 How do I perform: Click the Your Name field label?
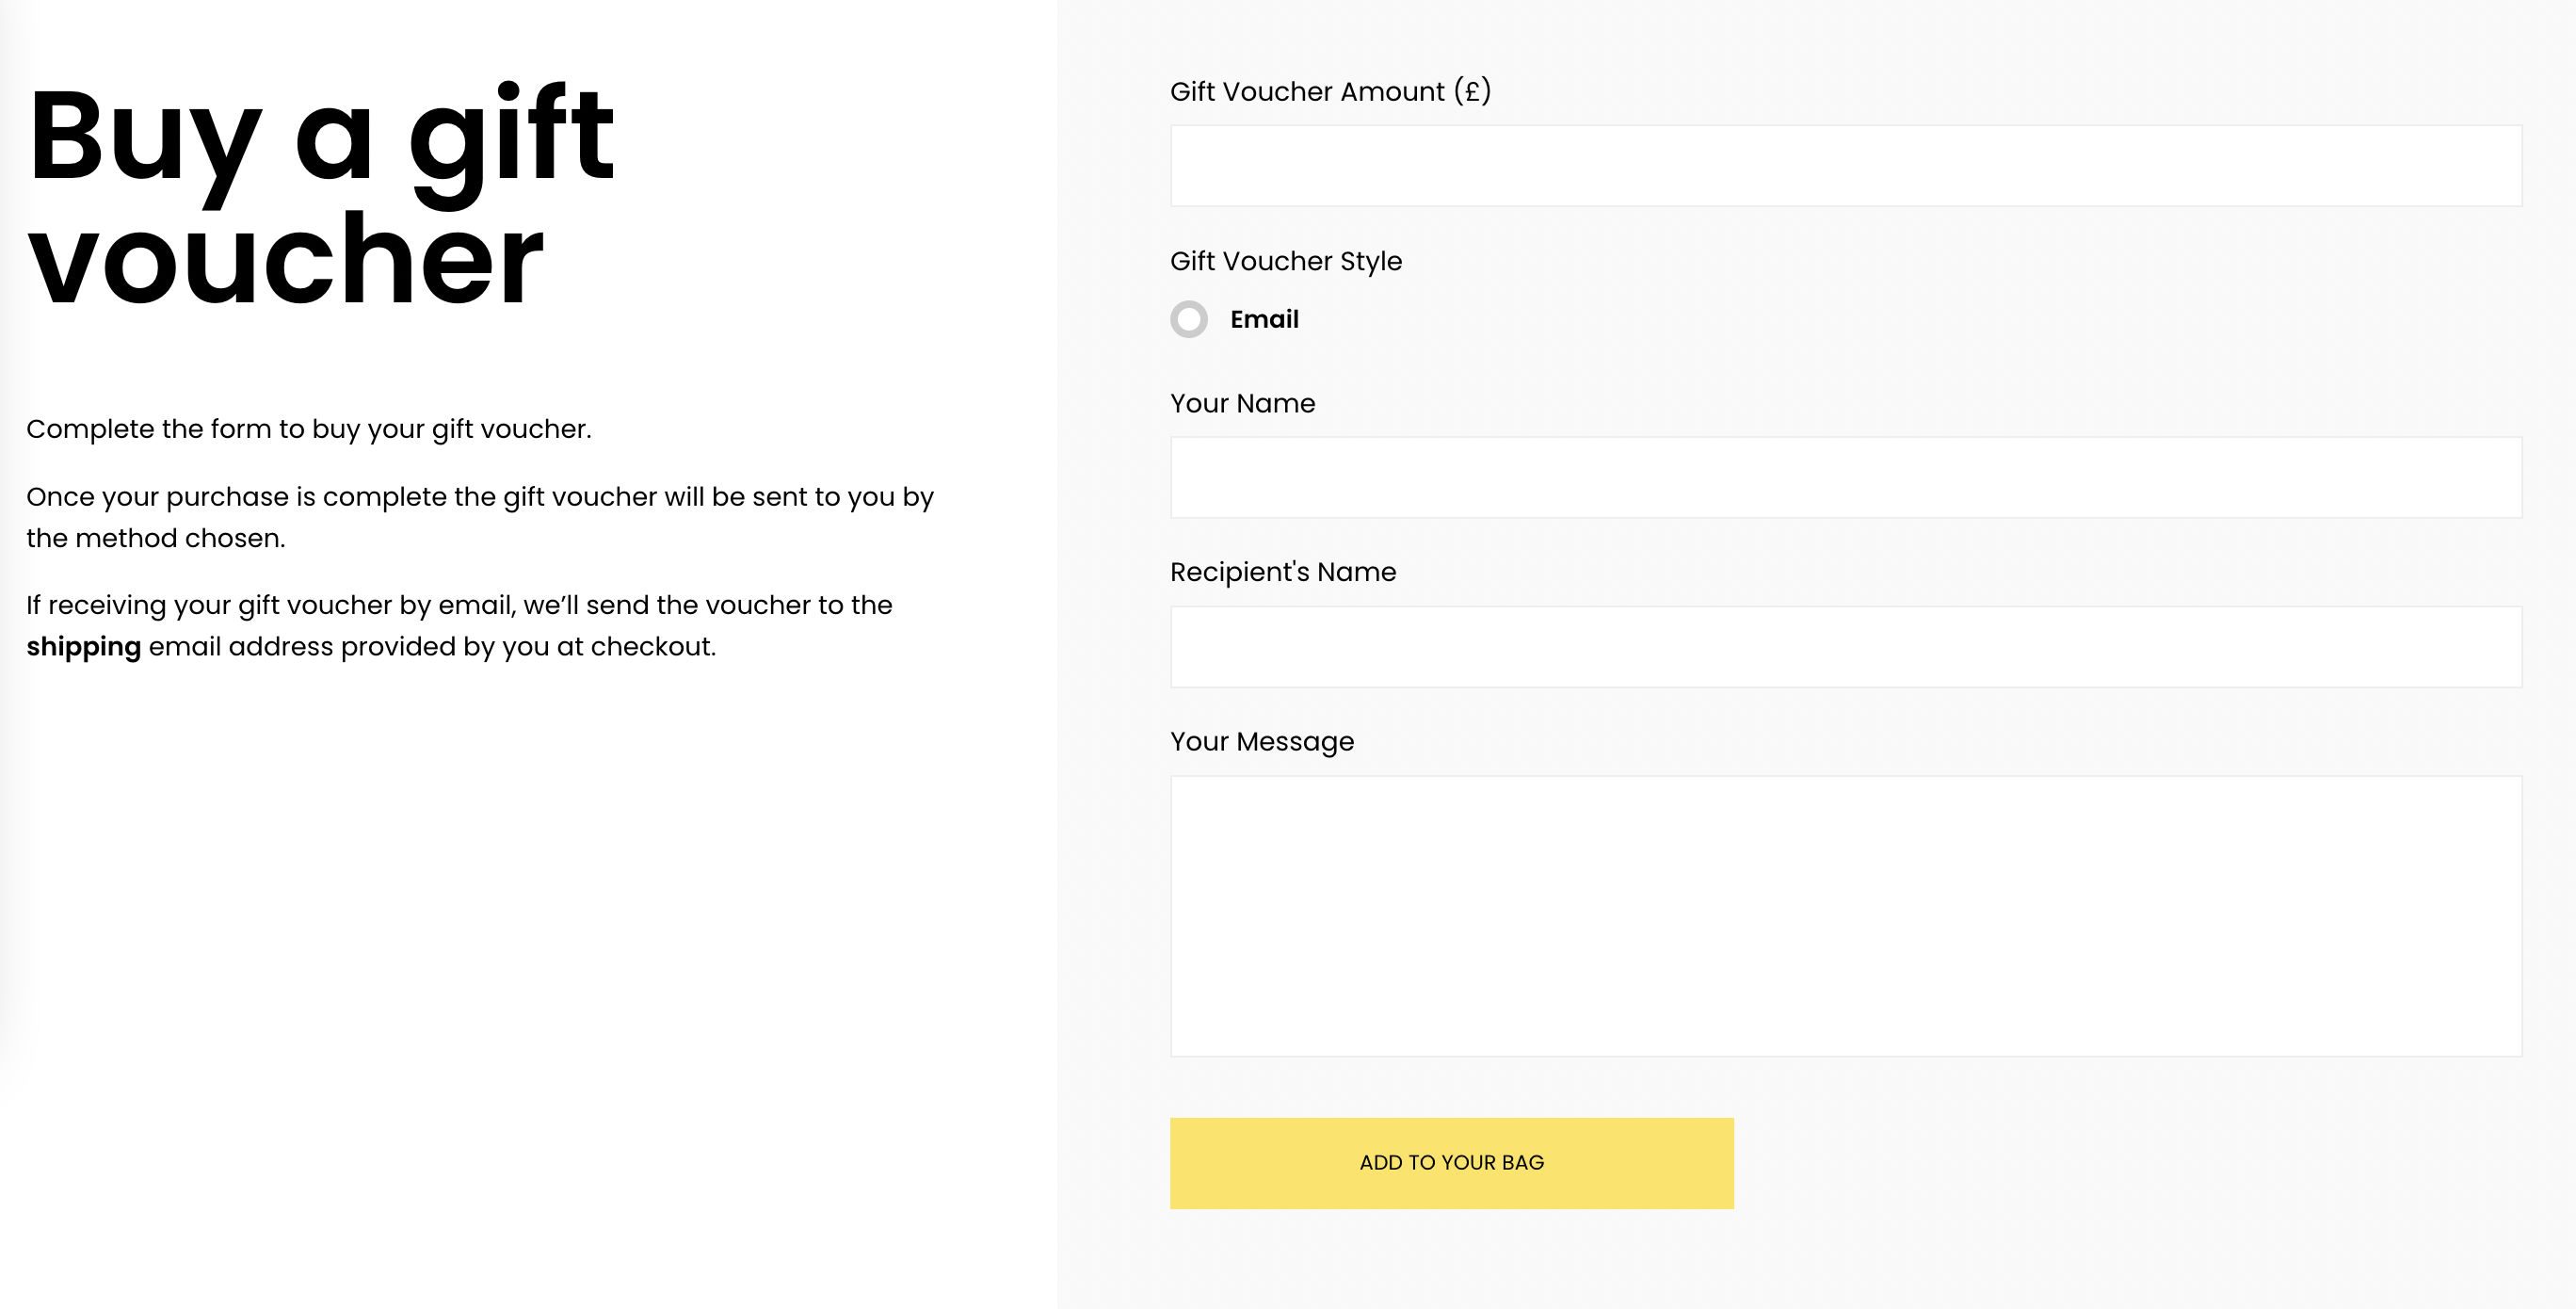(x=1242, y=403)
